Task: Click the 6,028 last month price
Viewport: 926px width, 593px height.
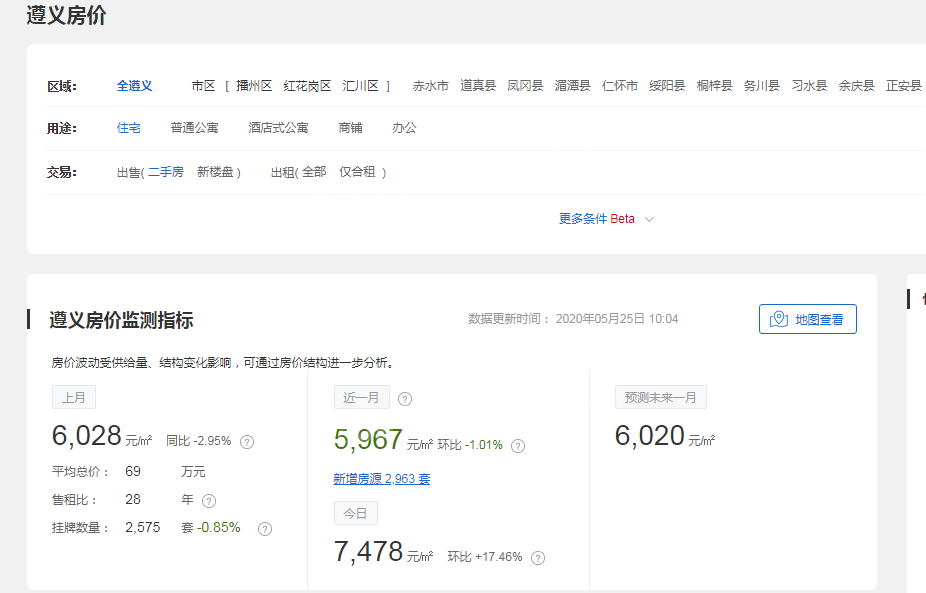Action: click(86, 436)
